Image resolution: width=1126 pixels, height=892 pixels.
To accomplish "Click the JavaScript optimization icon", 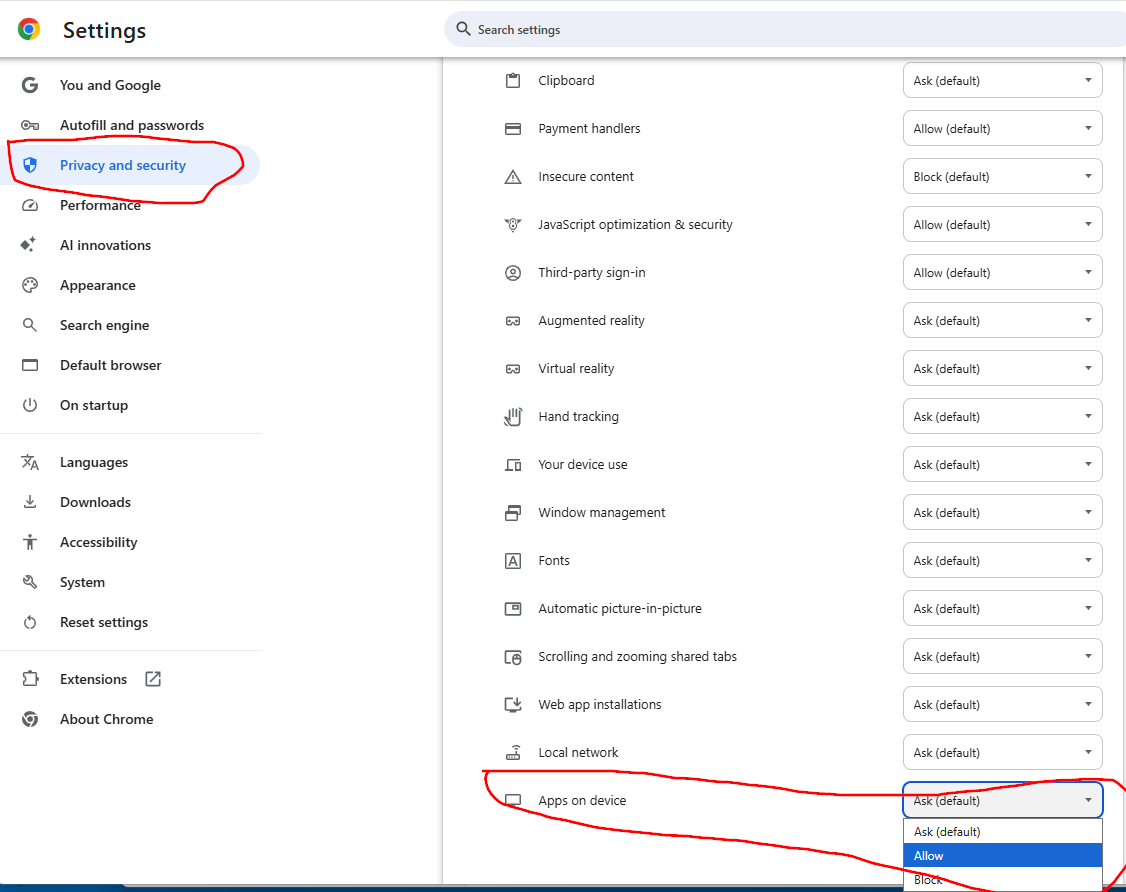I will point(513,225).
